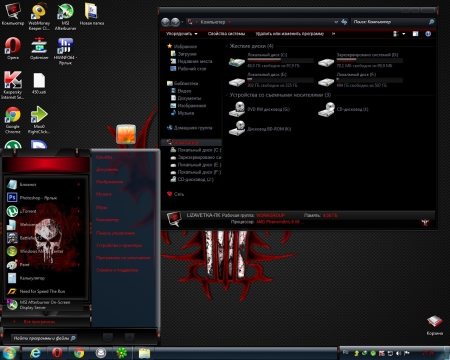Select Недавние места in navigation pane
Screen dimensions: 450x360
[x=191, y=61]
